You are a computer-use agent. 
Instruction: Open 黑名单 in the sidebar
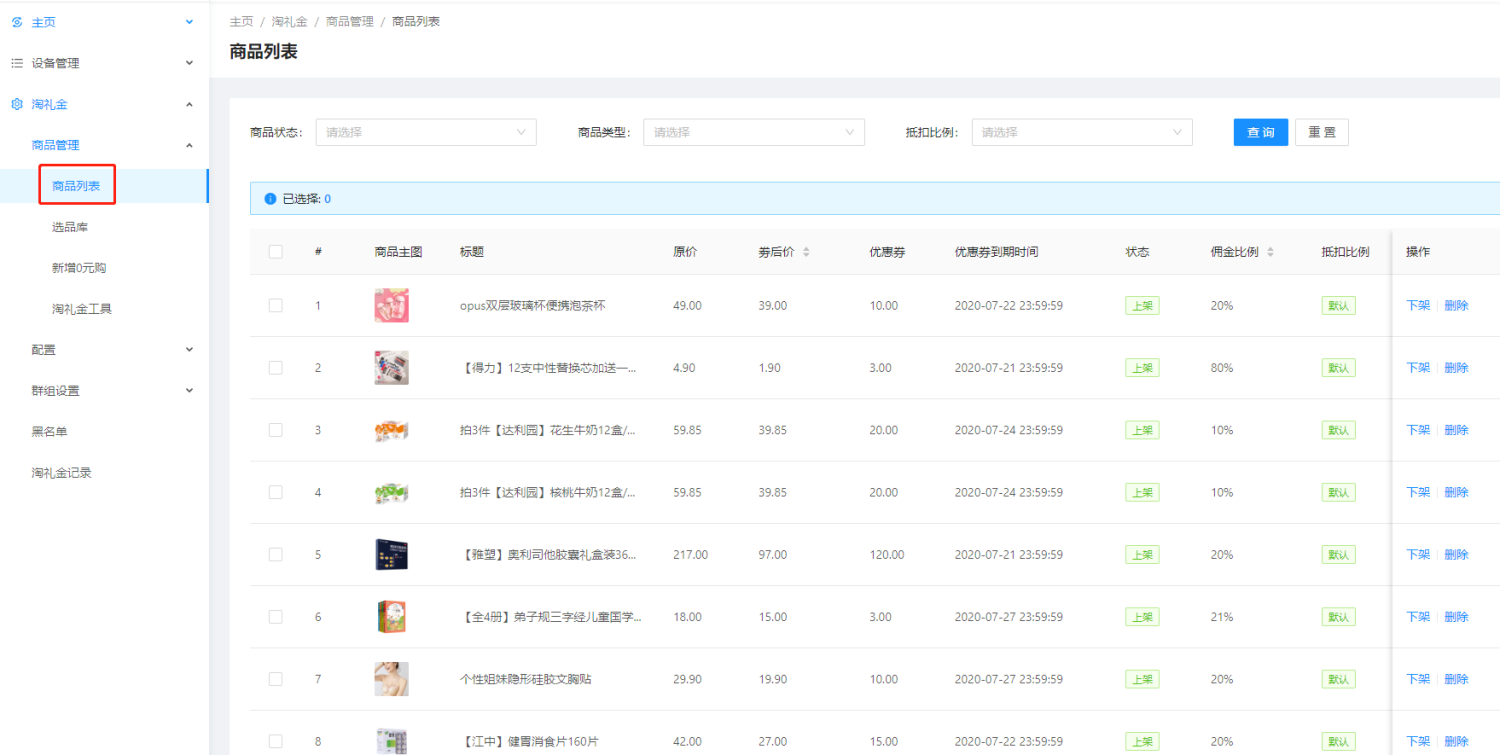point(50,432)
